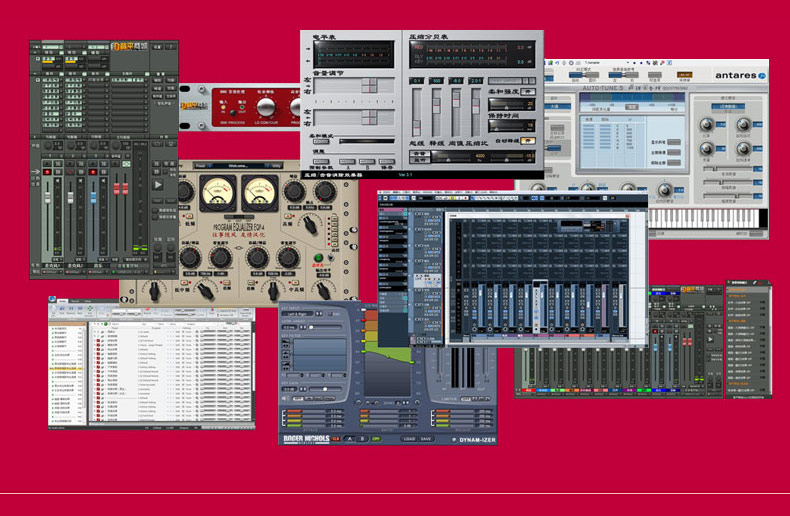Click the piano keyboard in Auto-Tune window

pos(708,217)
